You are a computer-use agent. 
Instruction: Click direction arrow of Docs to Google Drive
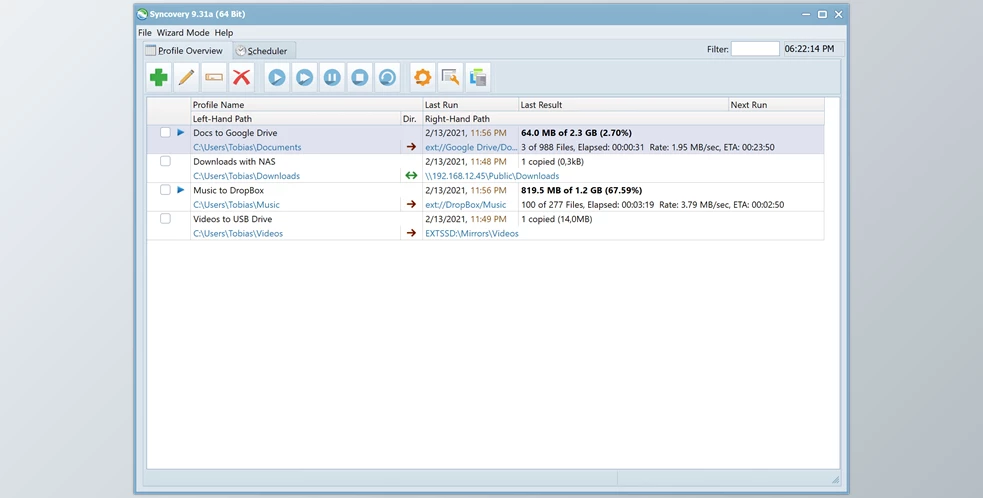411,147
